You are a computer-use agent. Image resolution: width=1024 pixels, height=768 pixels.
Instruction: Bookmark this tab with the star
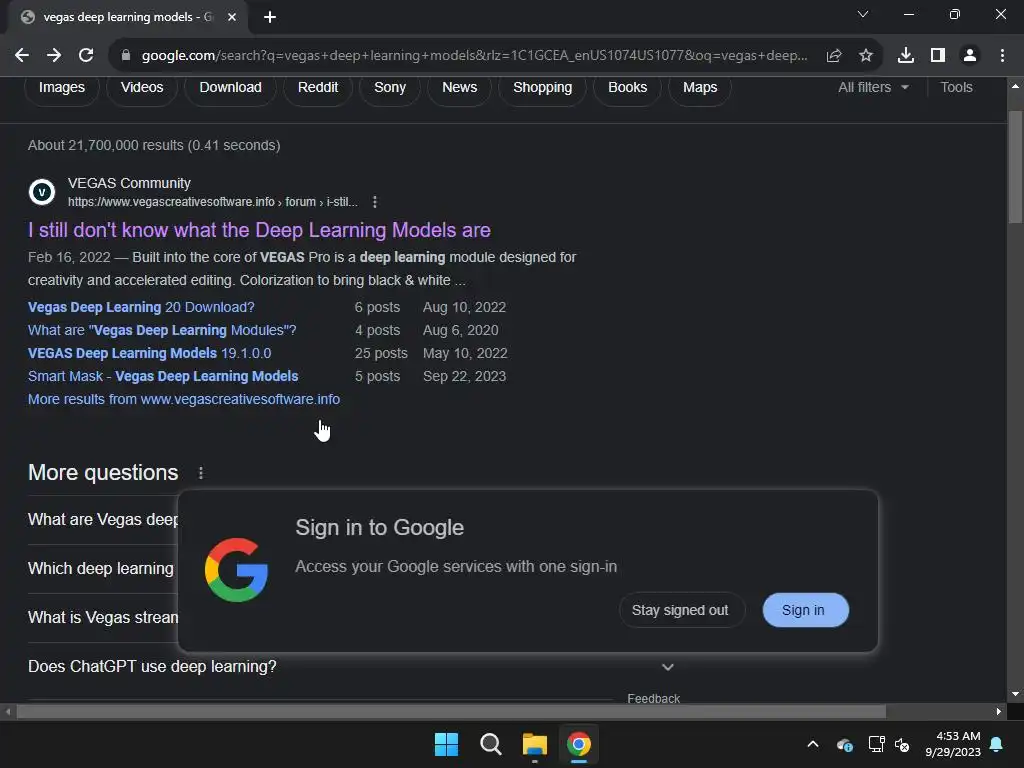click(866, 56)
